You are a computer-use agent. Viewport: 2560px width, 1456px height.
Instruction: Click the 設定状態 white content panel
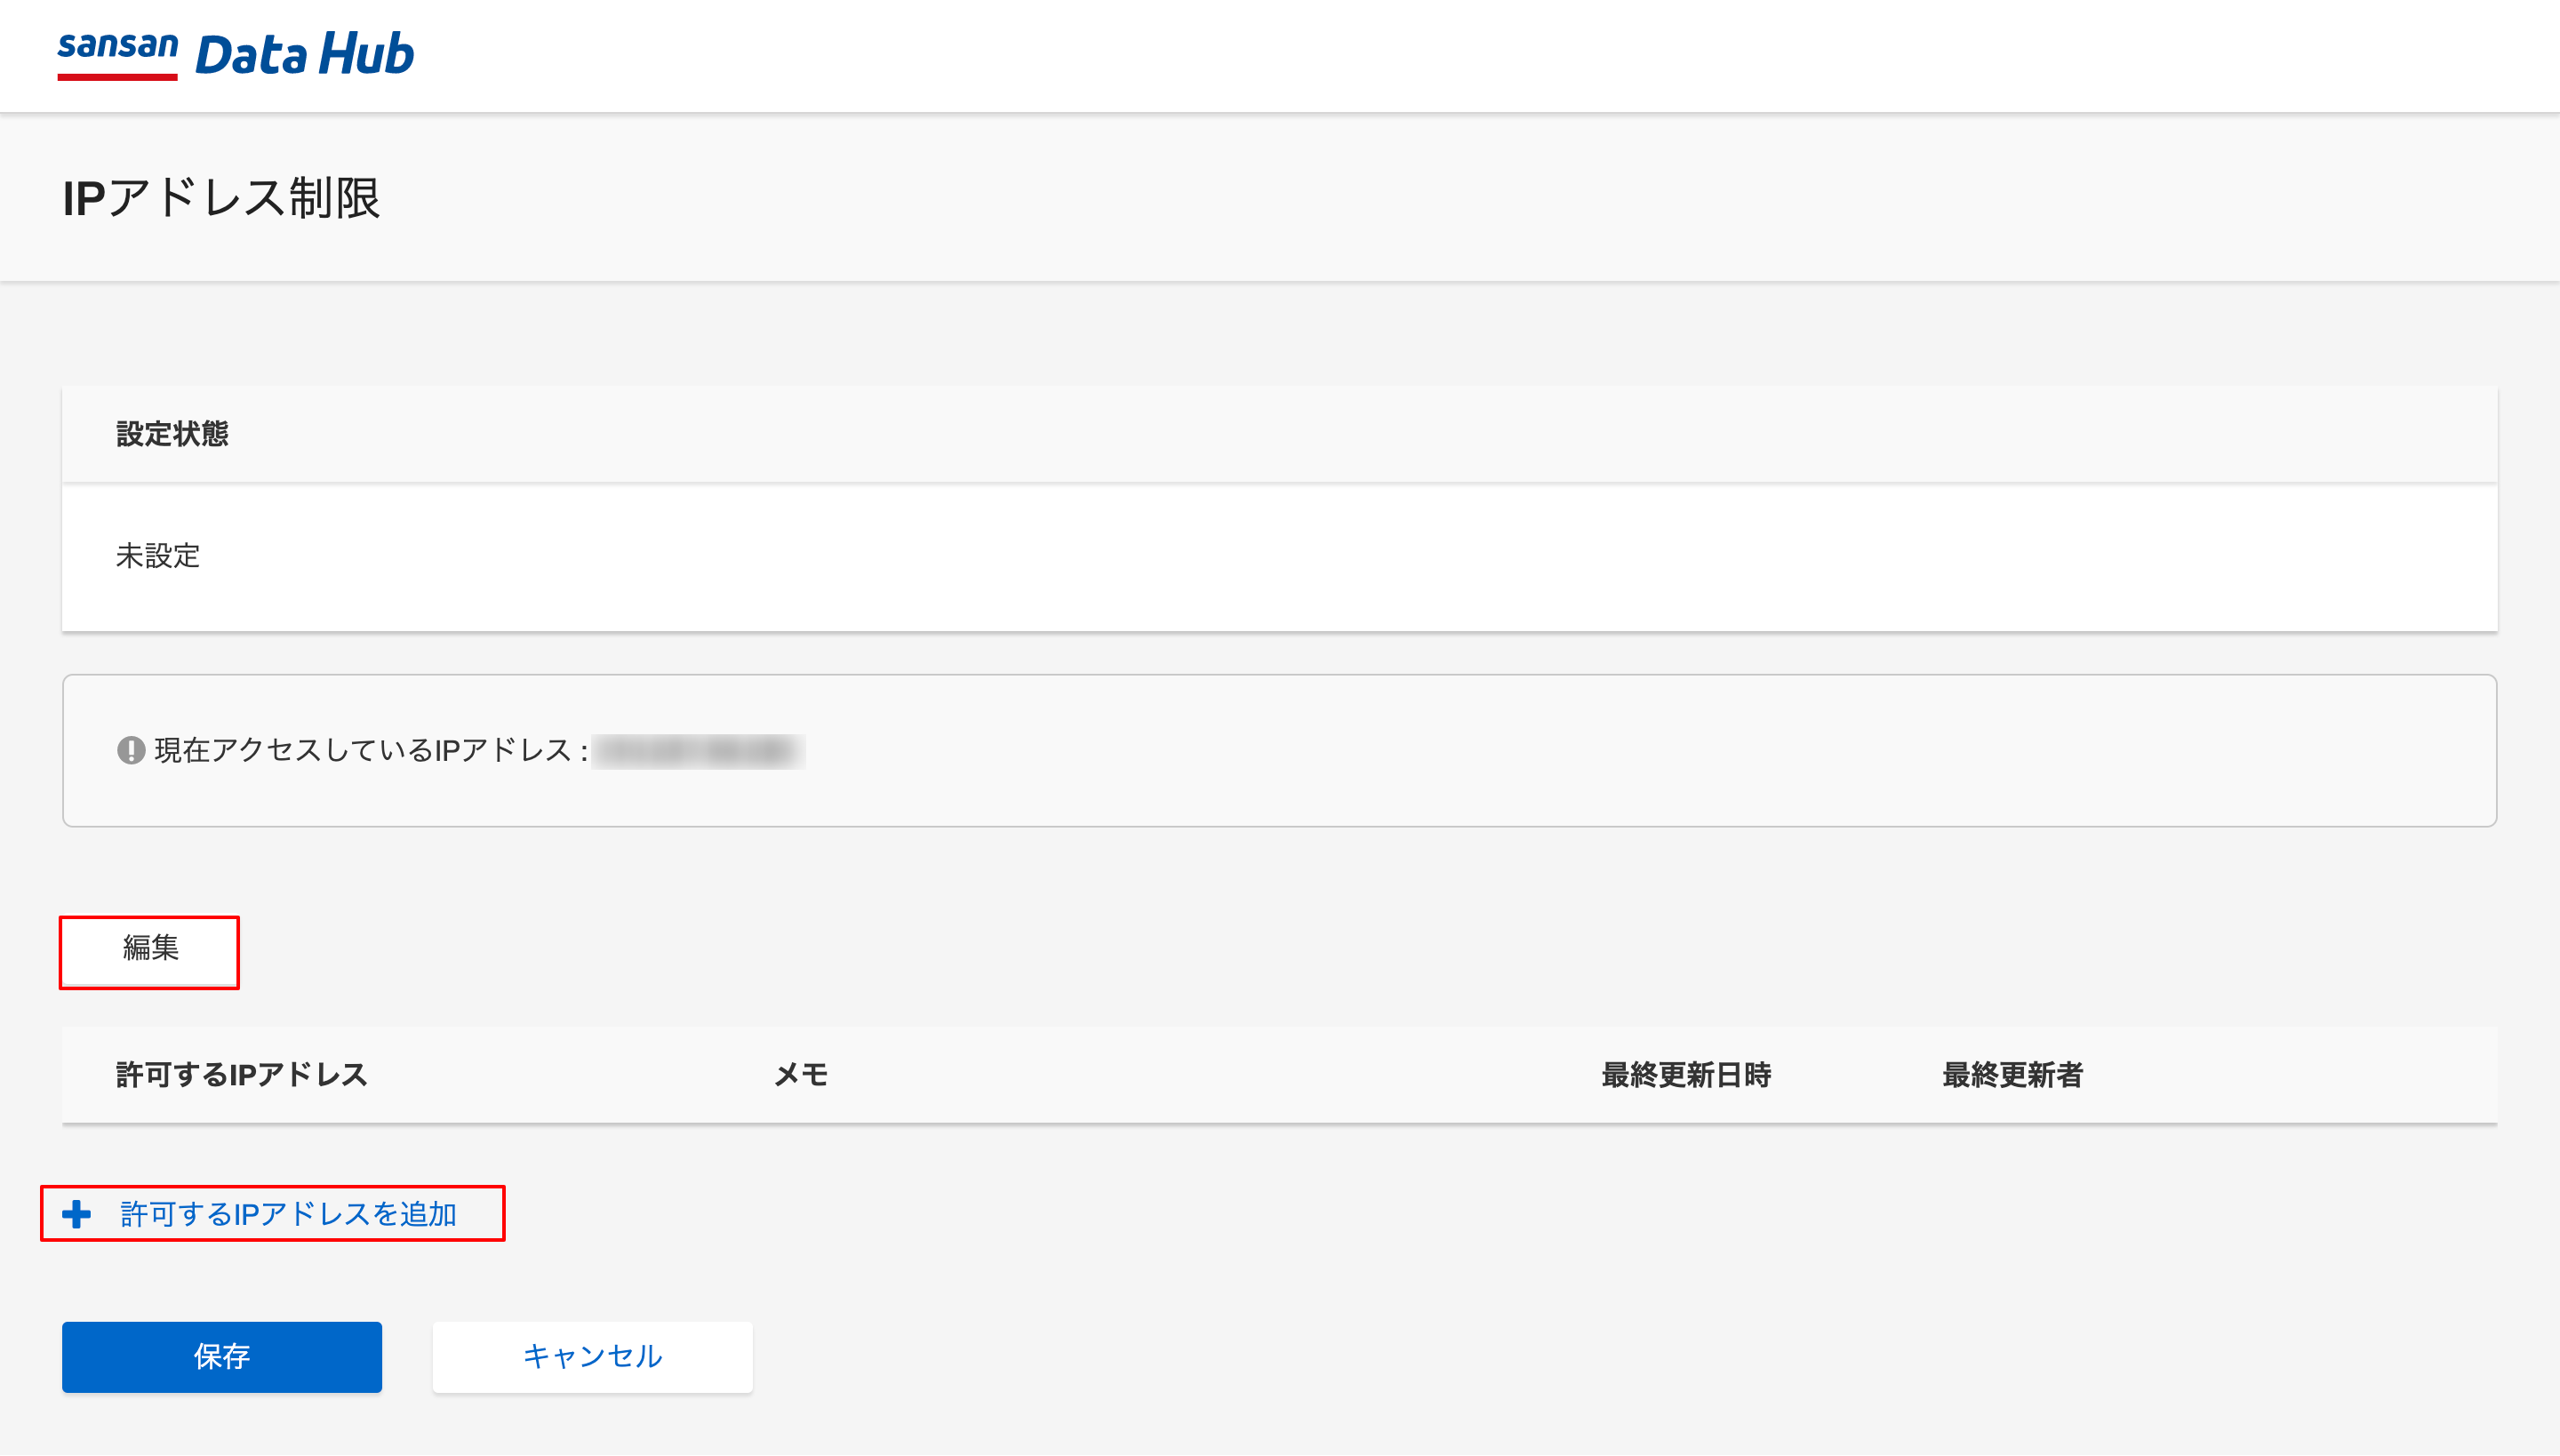(1280, 557)
